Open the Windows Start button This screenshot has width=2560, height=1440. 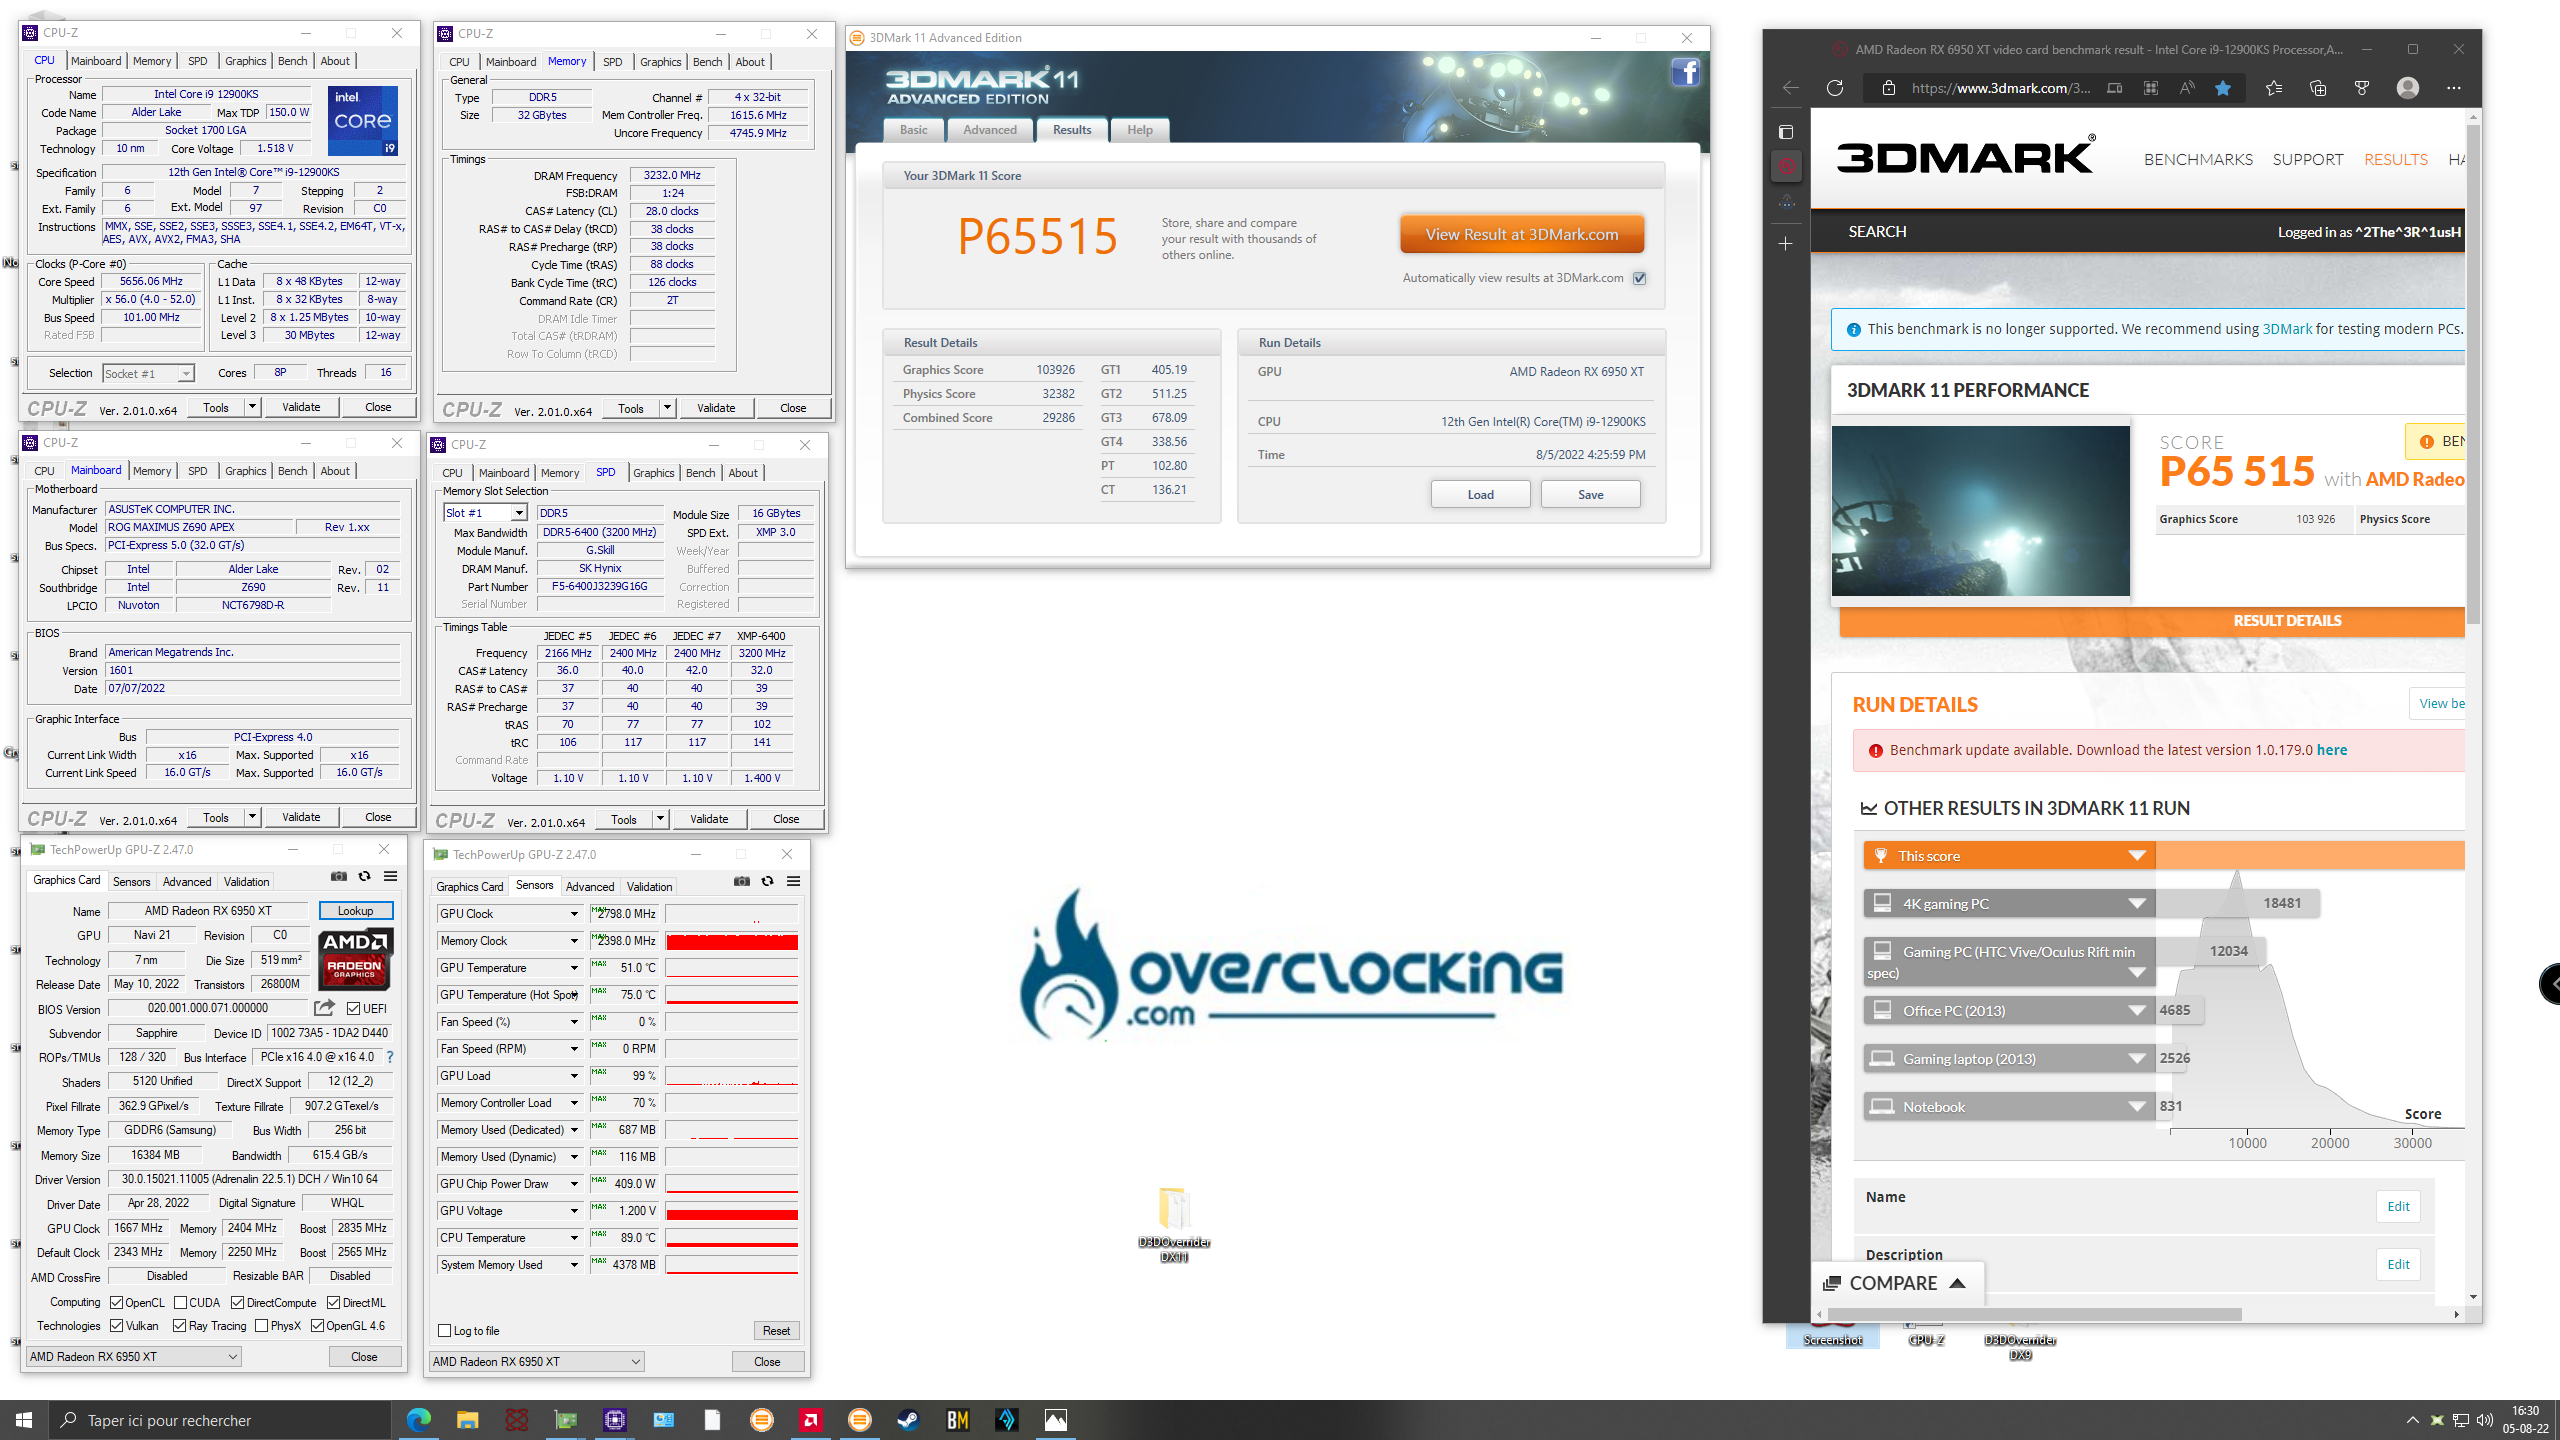click(24, 1420)
